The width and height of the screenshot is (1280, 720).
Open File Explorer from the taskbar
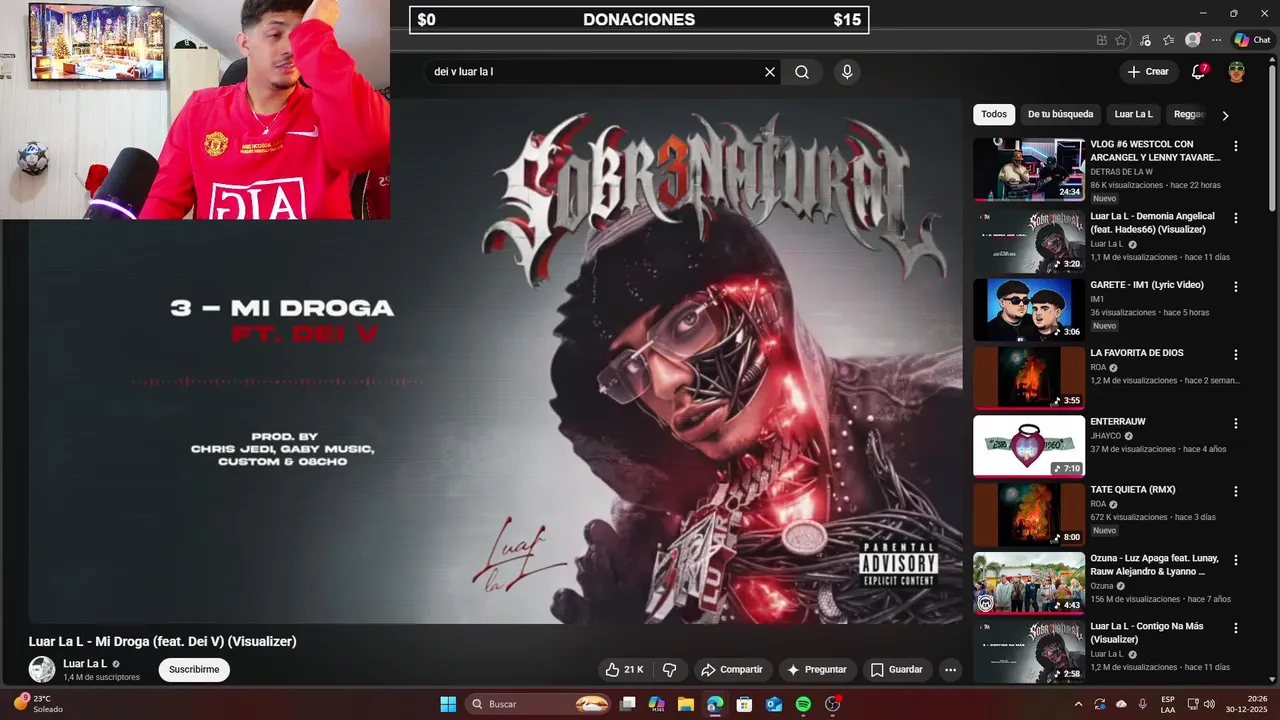tap(686, 704)
